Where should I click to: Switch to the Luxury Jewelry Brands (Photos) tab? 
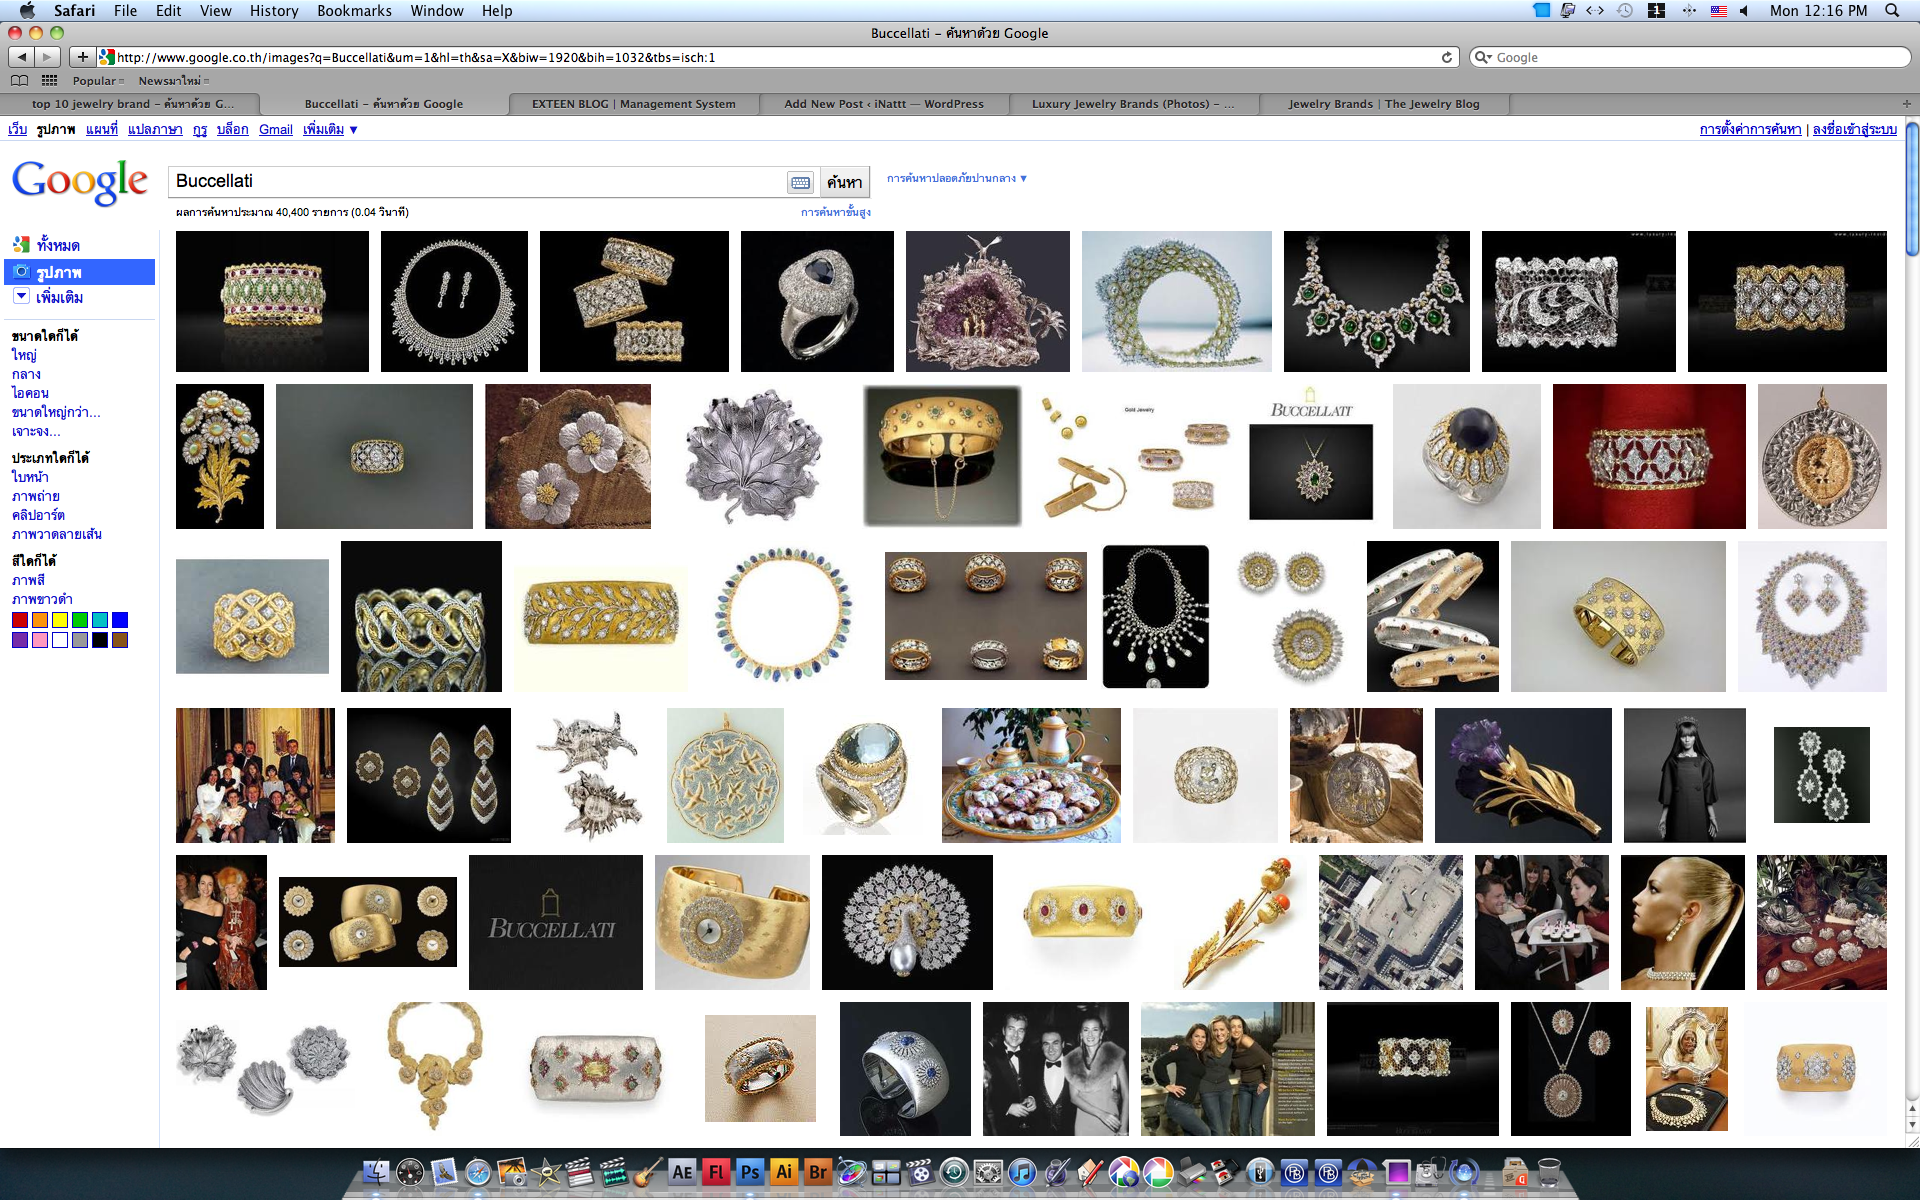(1133, 103)
